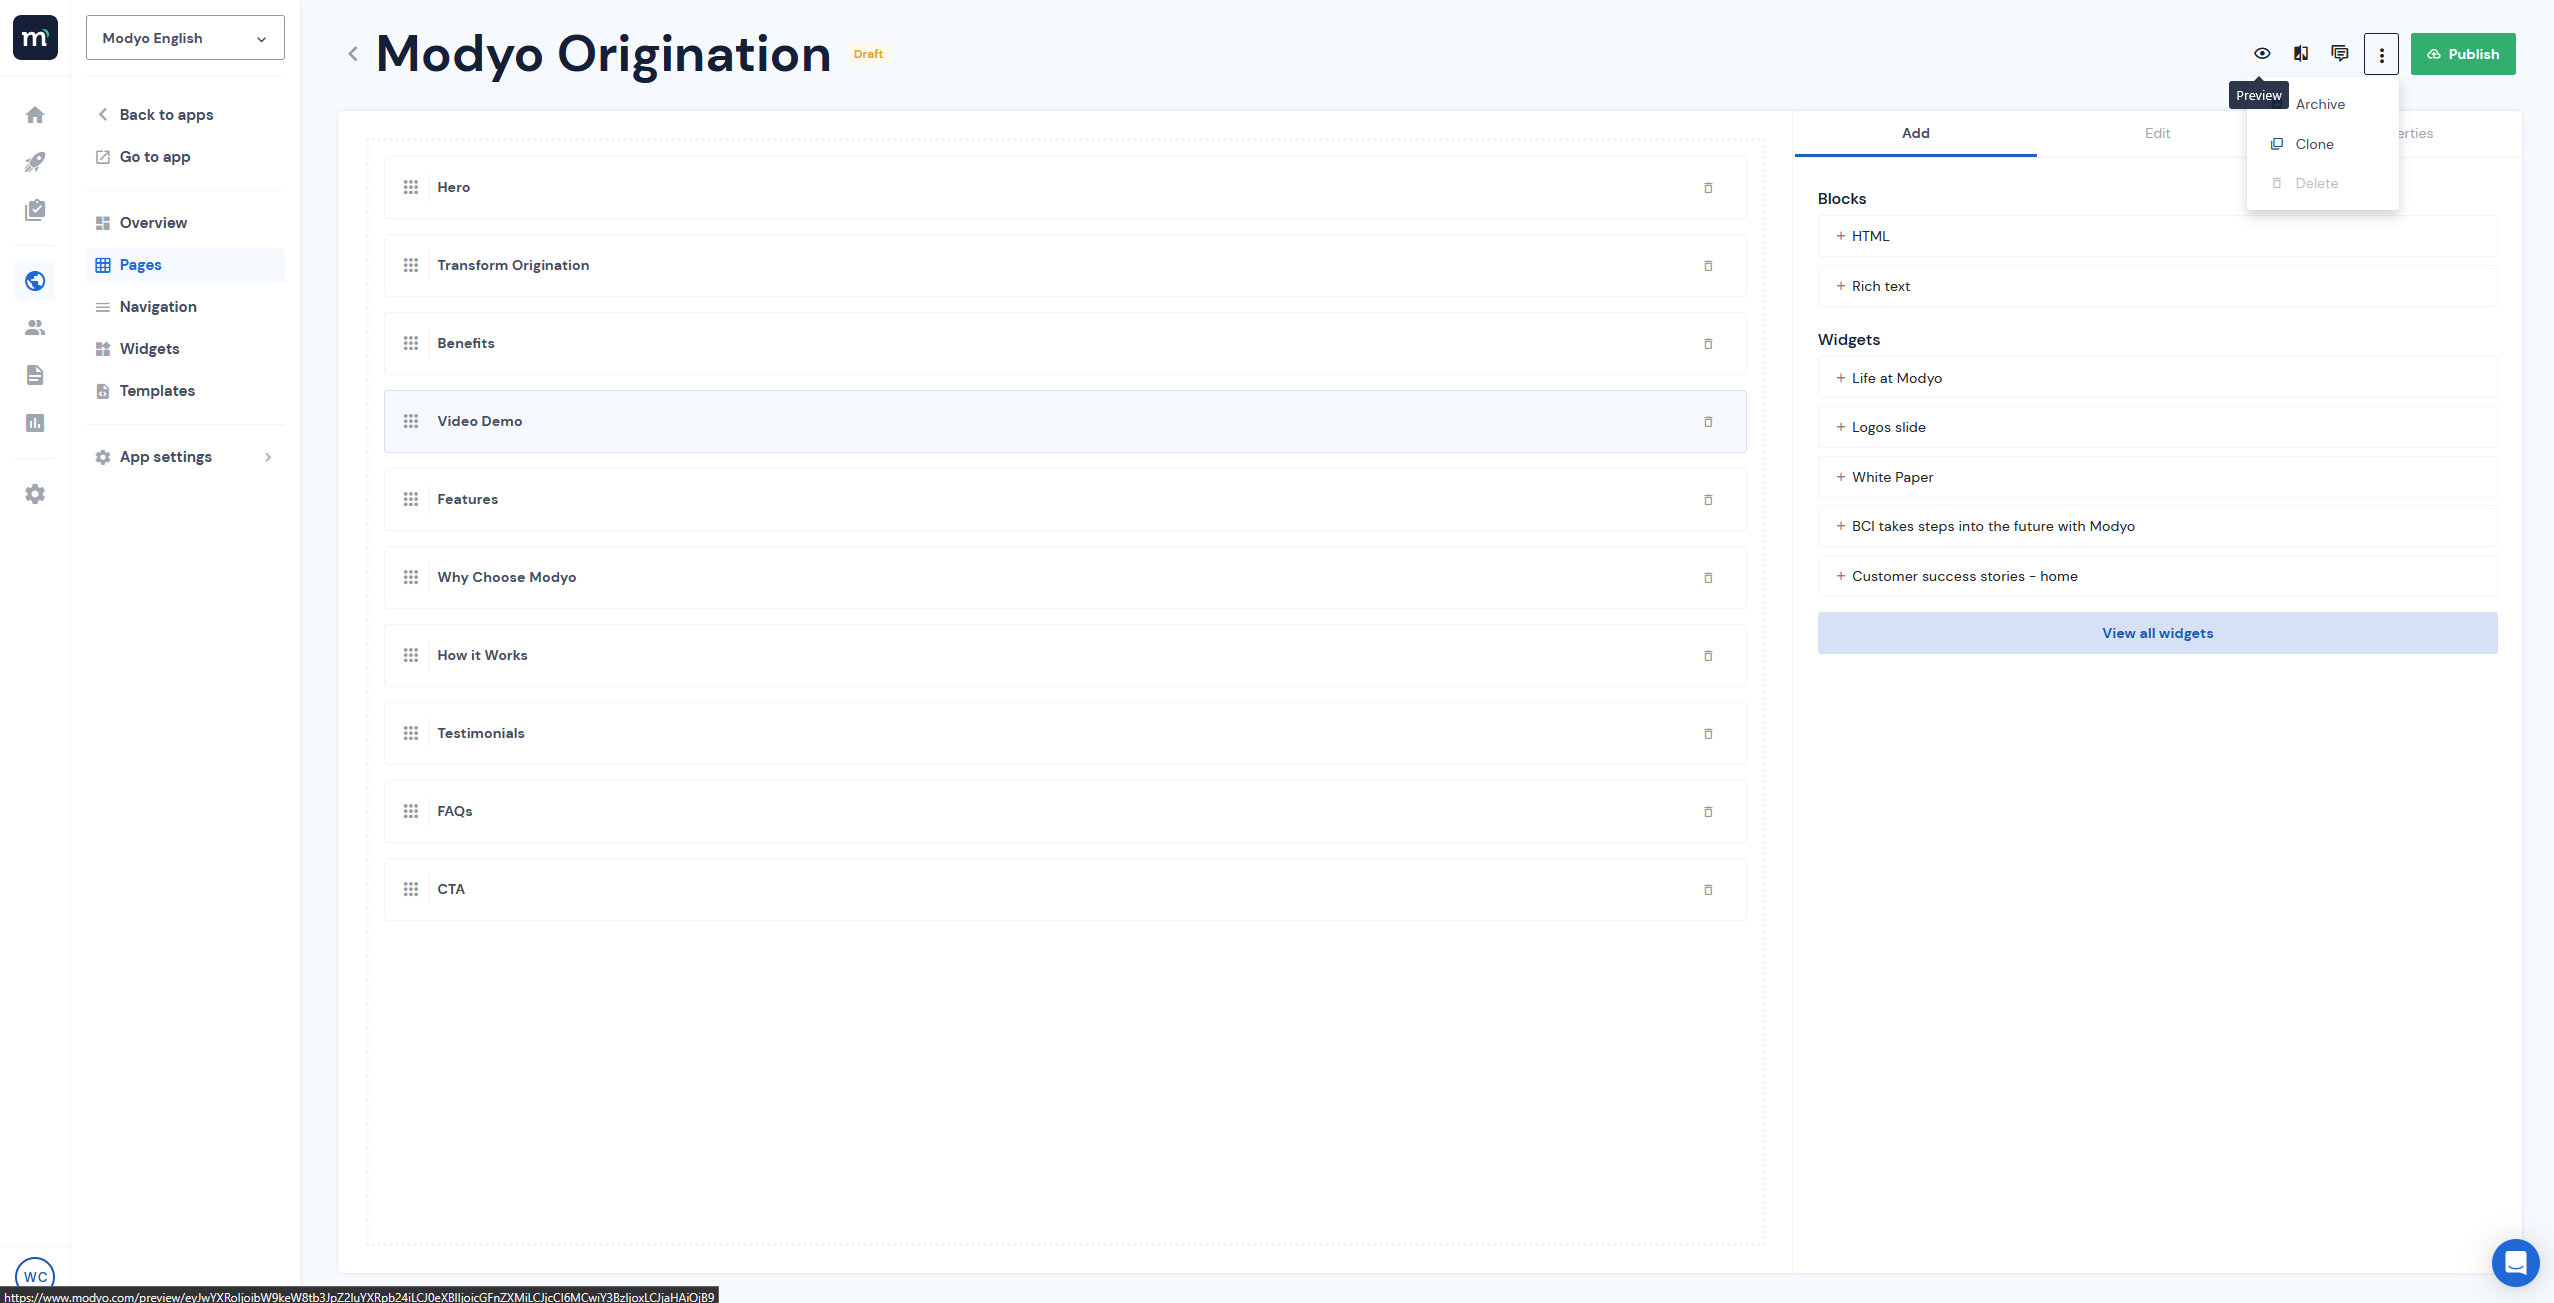Open Navigation in the side menu

(x=158, y=307)
